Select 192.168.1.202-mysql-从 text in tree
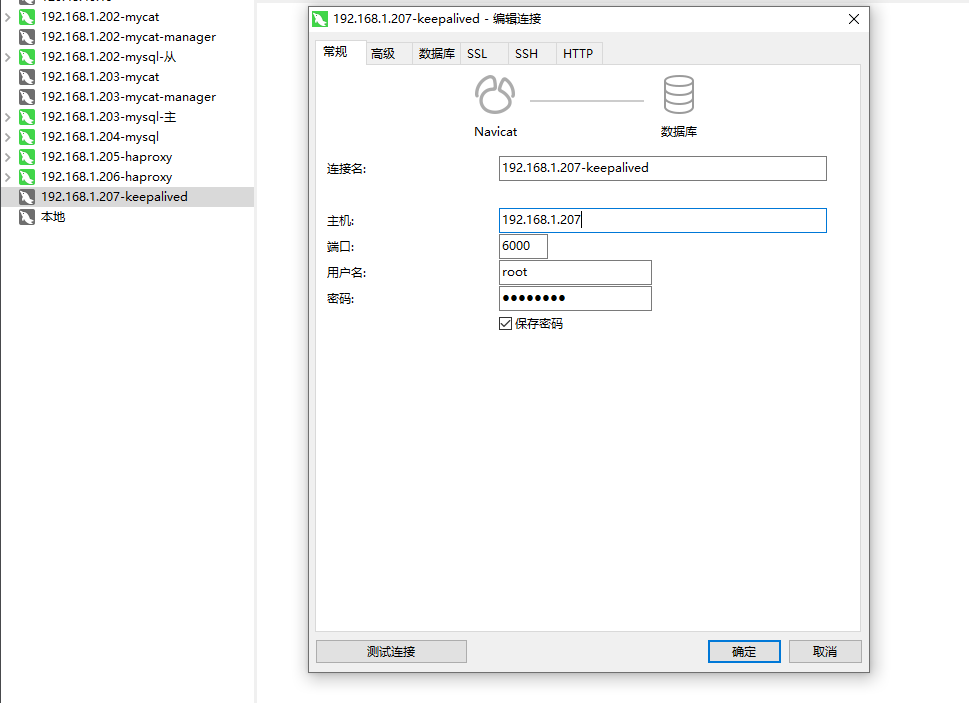This screenshot has height=703, width=969. pyautogui.click(x=109, y=57)
